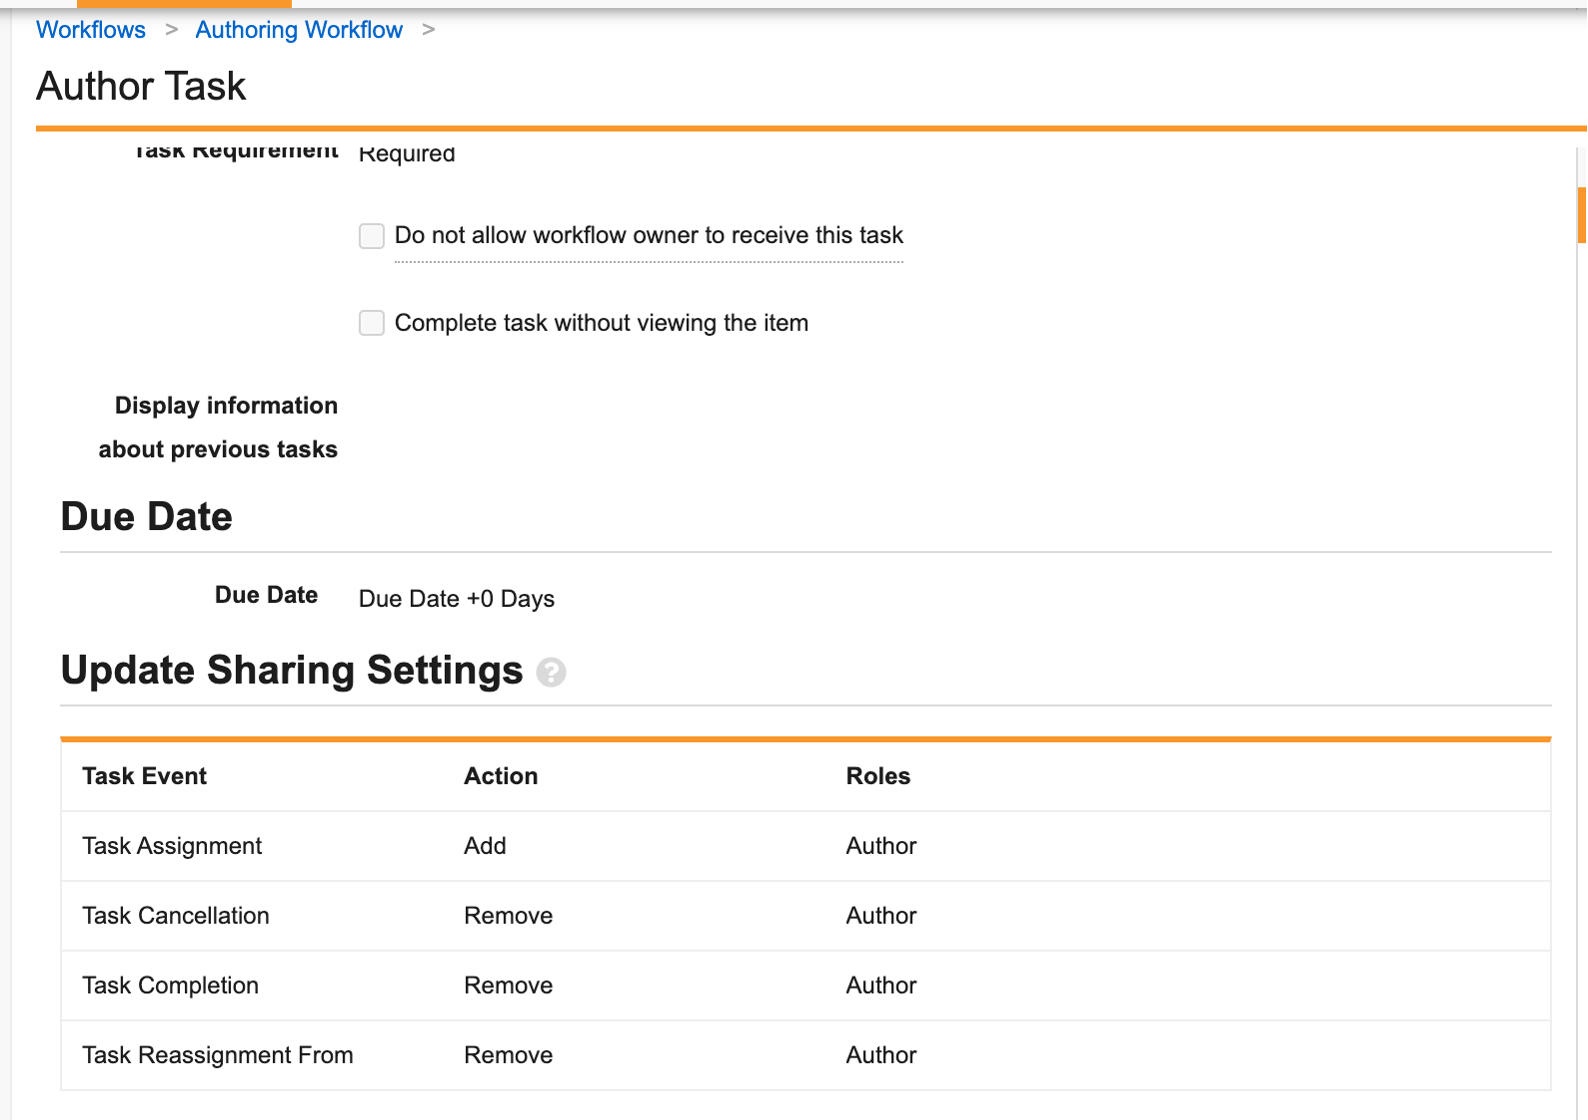Open the Workflows breadcrumb link

point(91,30)
